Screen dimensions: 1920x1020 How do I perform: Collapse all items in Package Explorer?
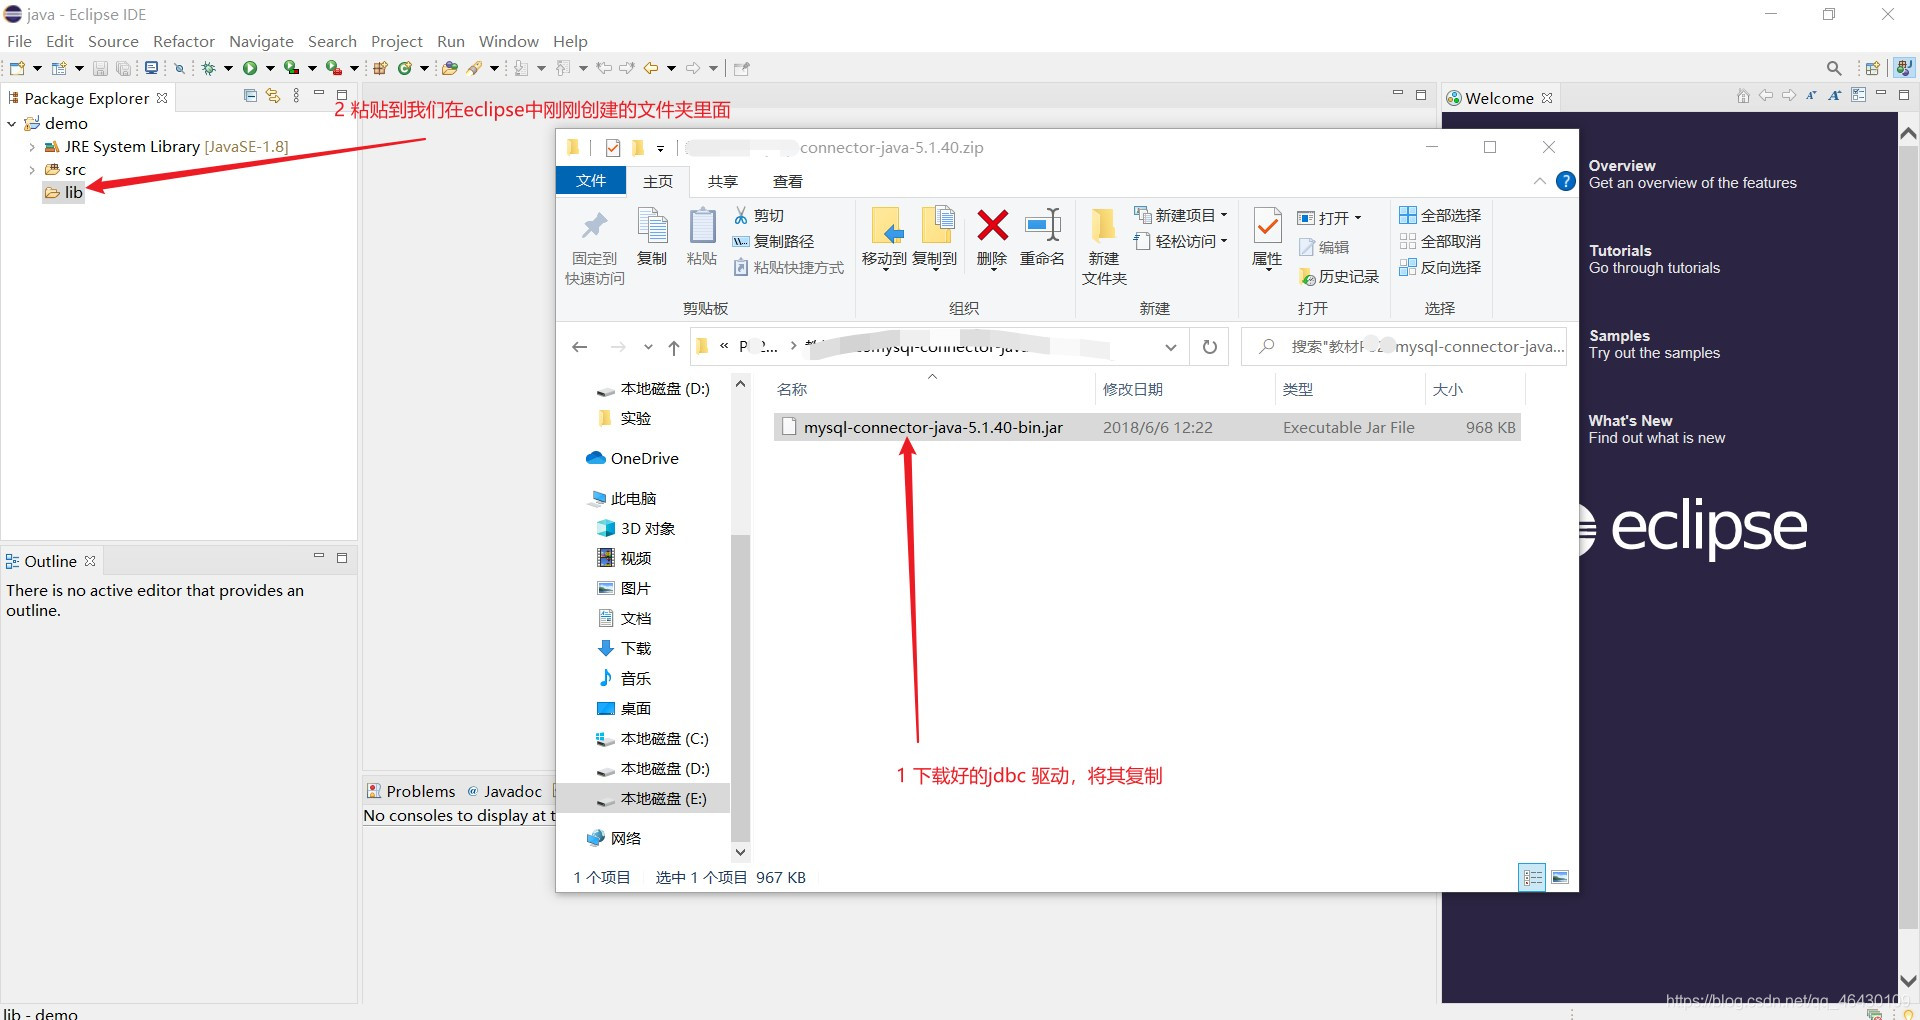coord(249,95)
